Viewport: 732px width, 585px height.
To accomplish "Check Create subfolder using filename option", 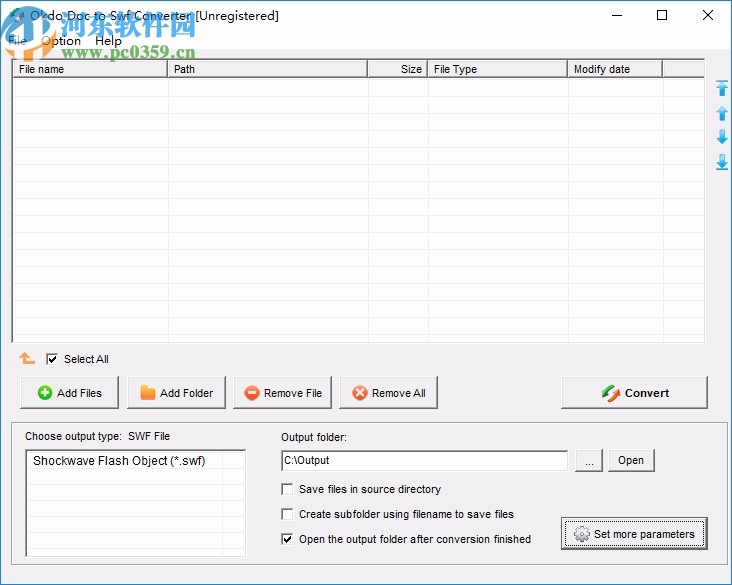I will click(x=287, y=514).
